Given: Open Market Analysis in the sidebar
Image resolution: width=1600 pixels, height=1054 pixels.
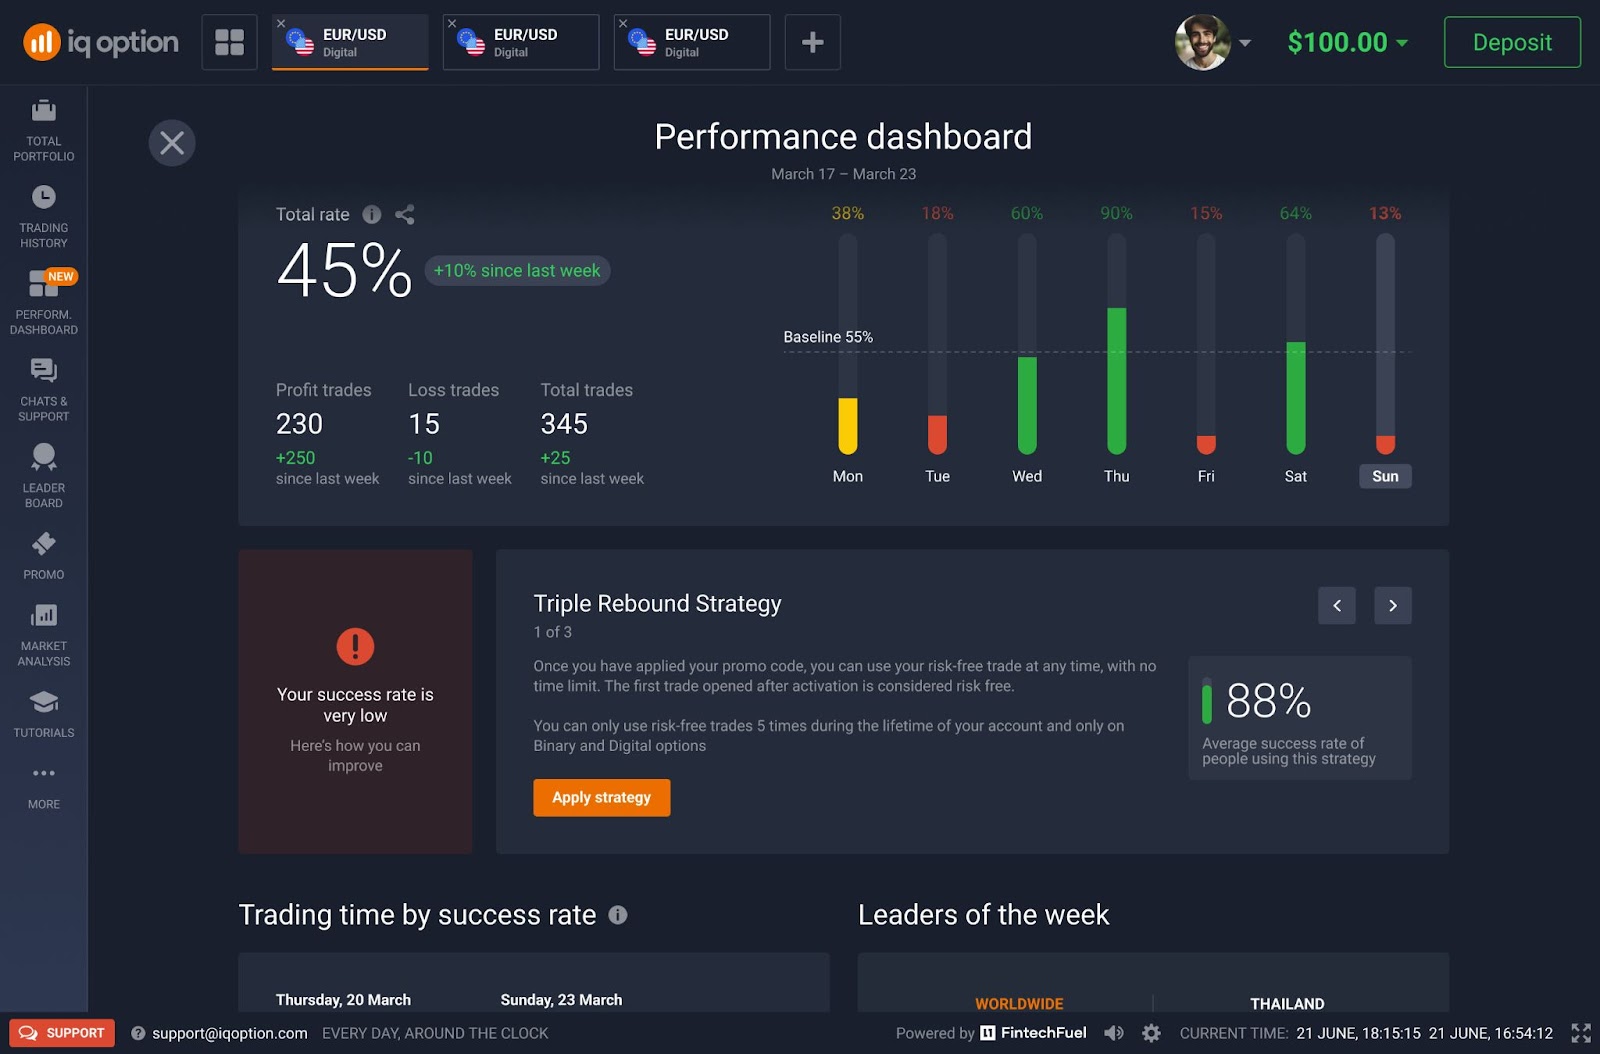Looking at the screenshot, I should tap(43, 633).
